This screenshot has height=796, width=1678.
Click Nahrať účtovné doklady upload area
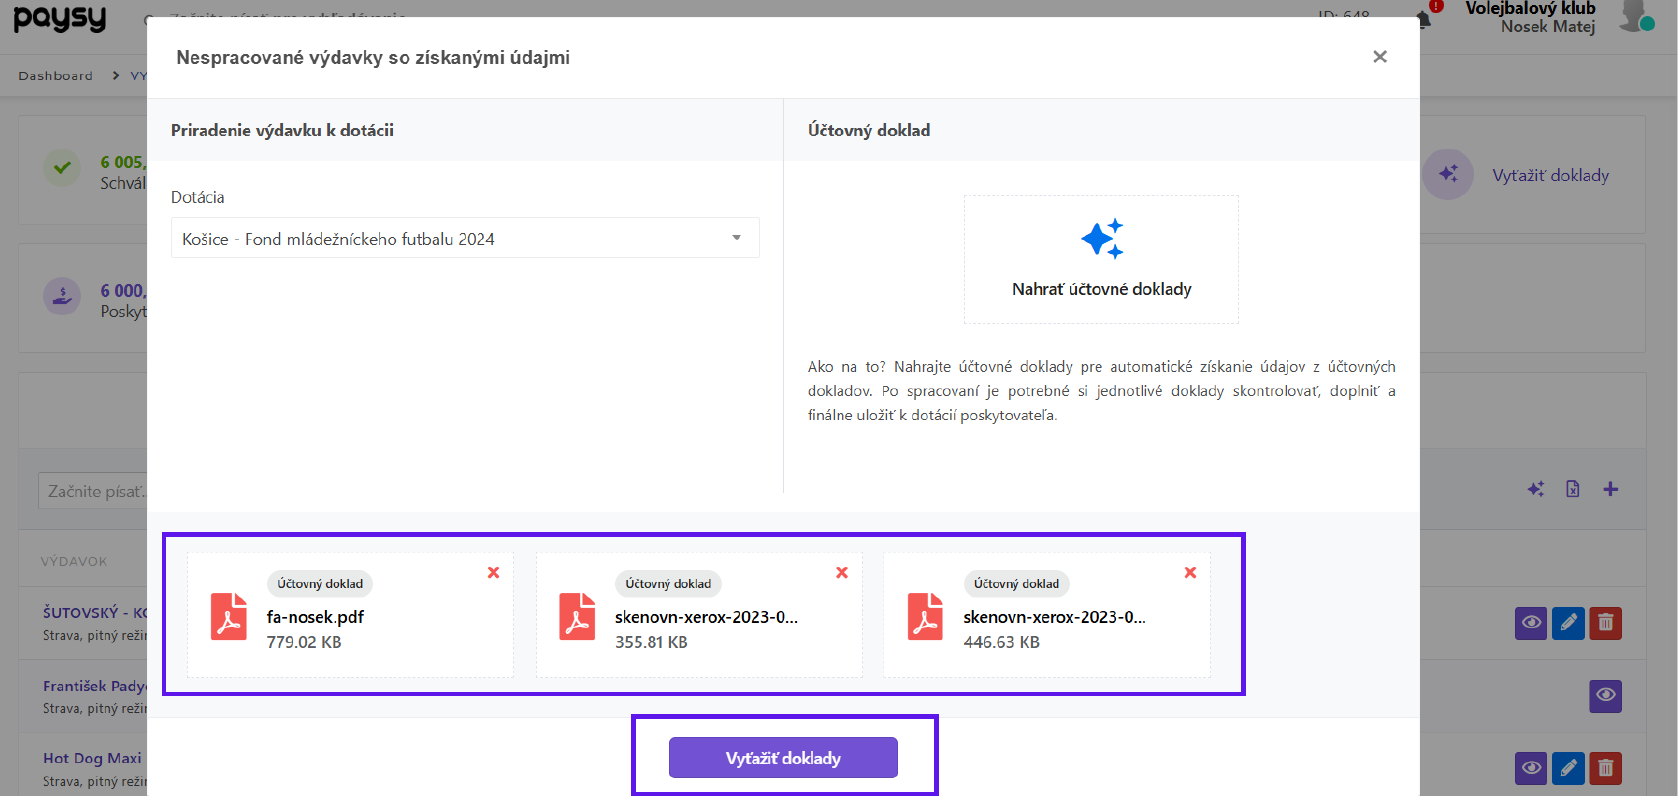(x=1101, y=260)
